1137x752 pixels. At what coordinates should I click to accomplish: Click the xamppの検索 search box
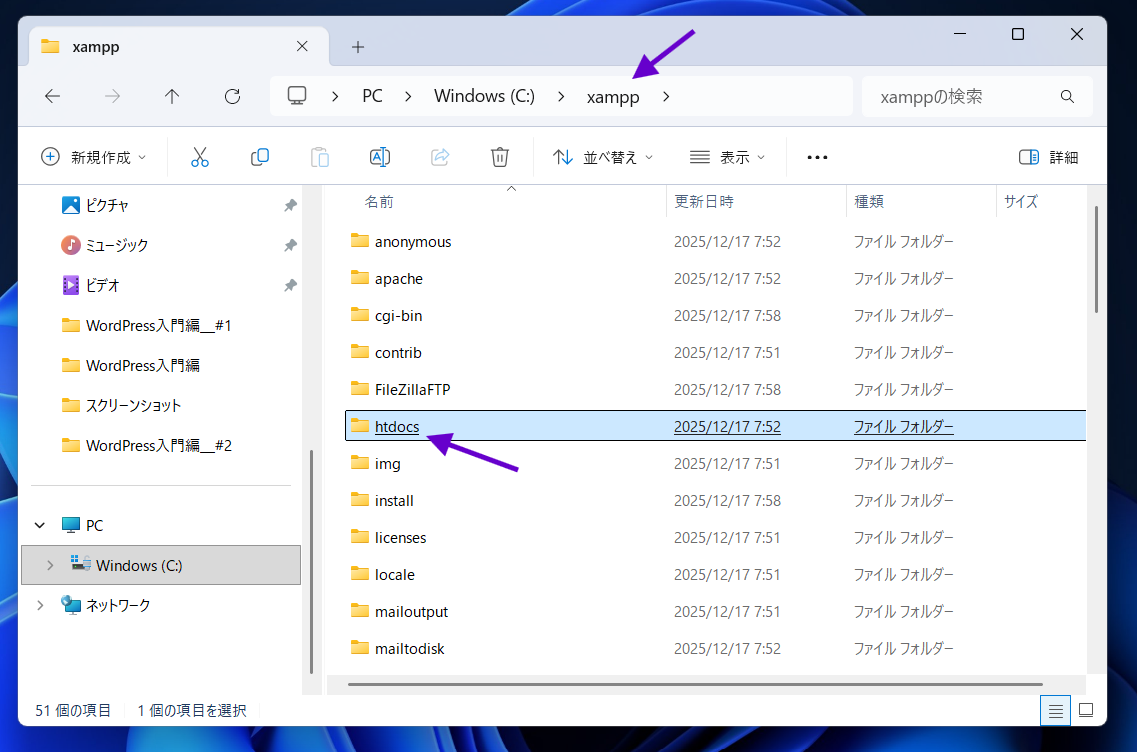coord(965,96)
